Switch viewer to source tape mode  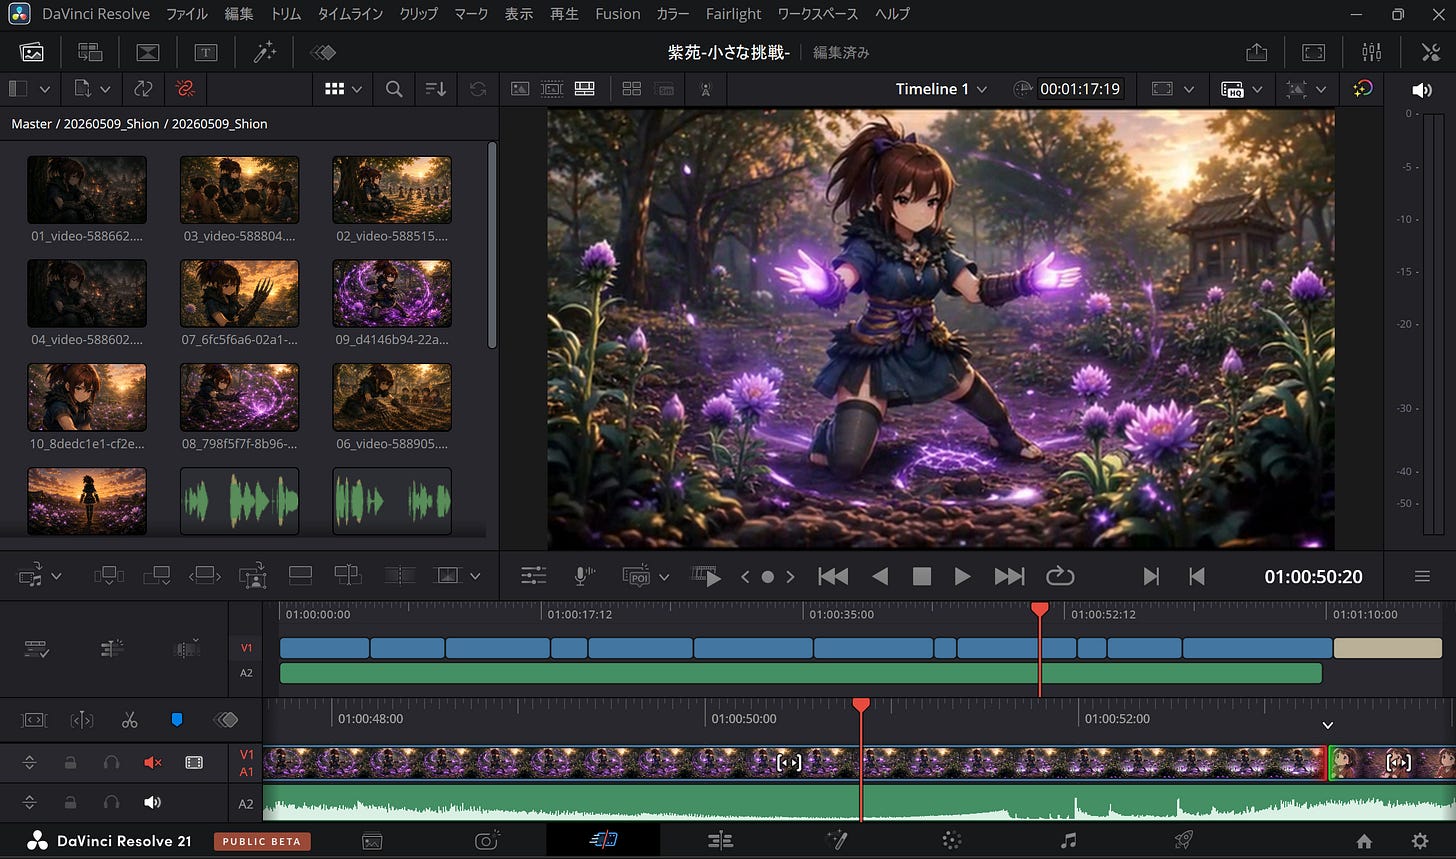(x=552, y=89)
